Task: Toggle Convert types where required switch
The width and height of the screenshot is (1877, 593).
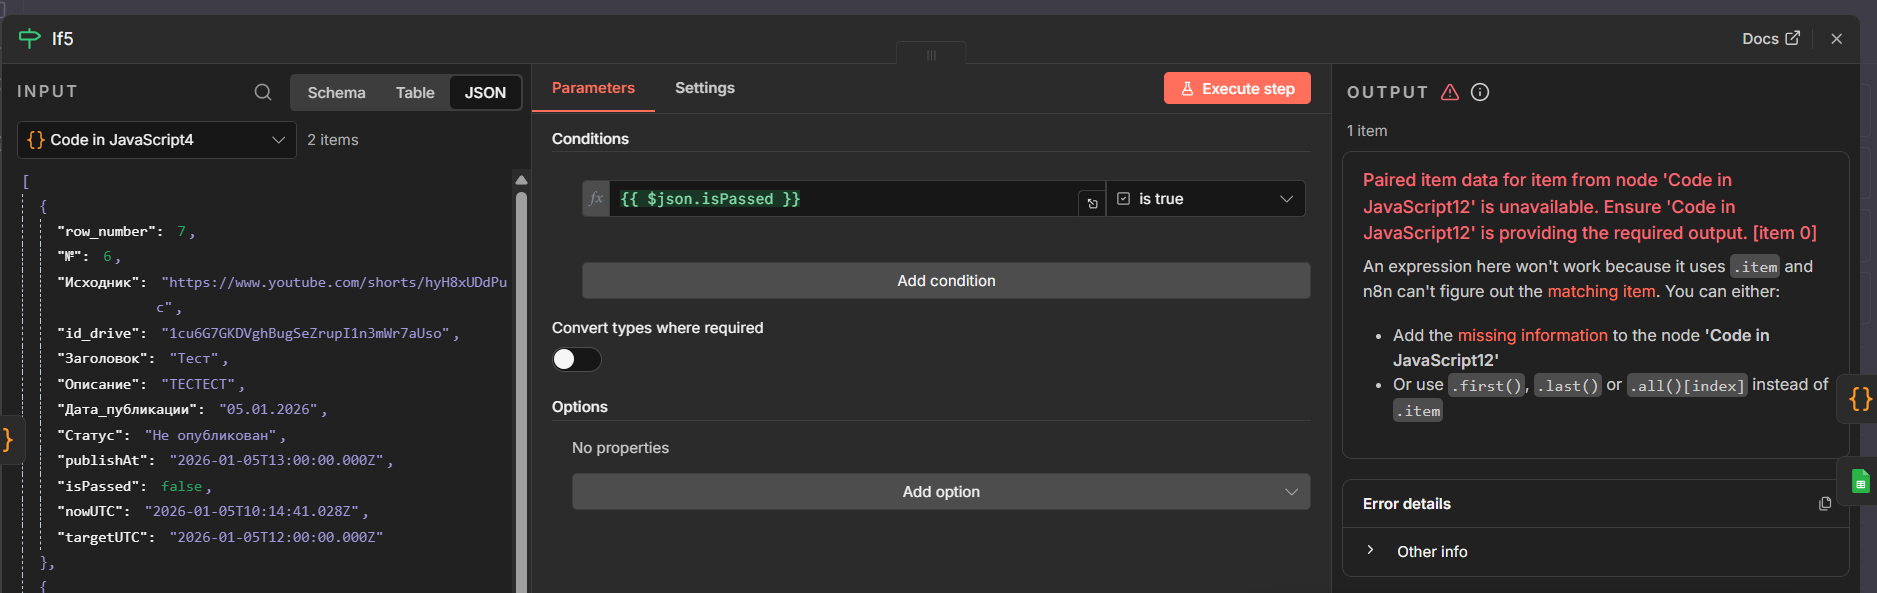Action: tap(577, 359)
